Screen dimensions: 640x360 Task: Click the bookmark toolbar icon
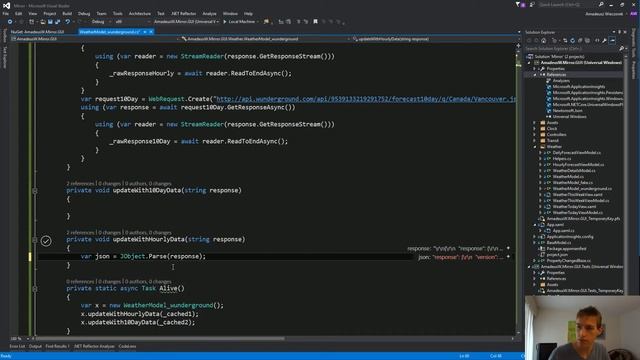tap(316, 22)
